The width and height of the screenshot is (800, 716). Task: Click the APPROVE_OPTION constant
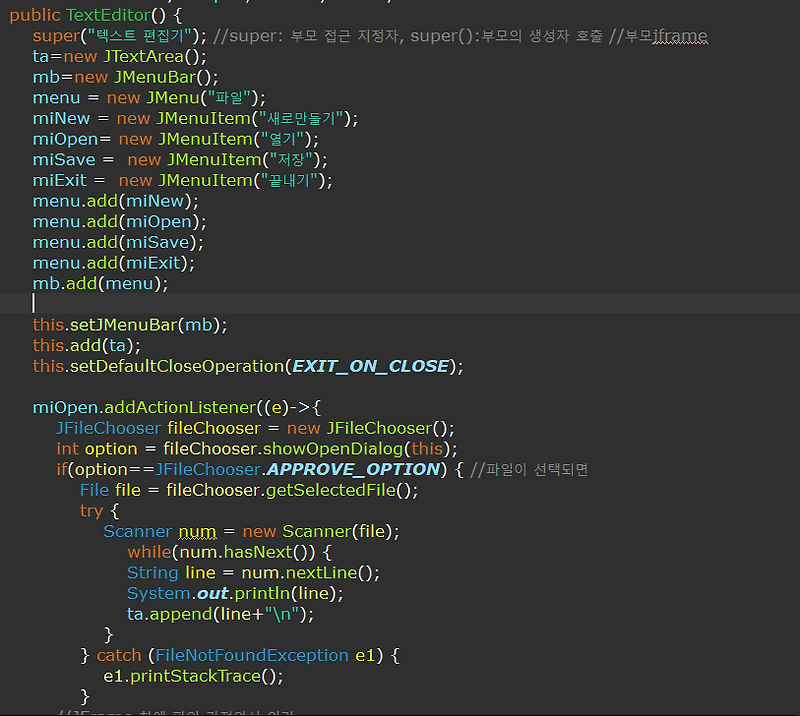353,470
